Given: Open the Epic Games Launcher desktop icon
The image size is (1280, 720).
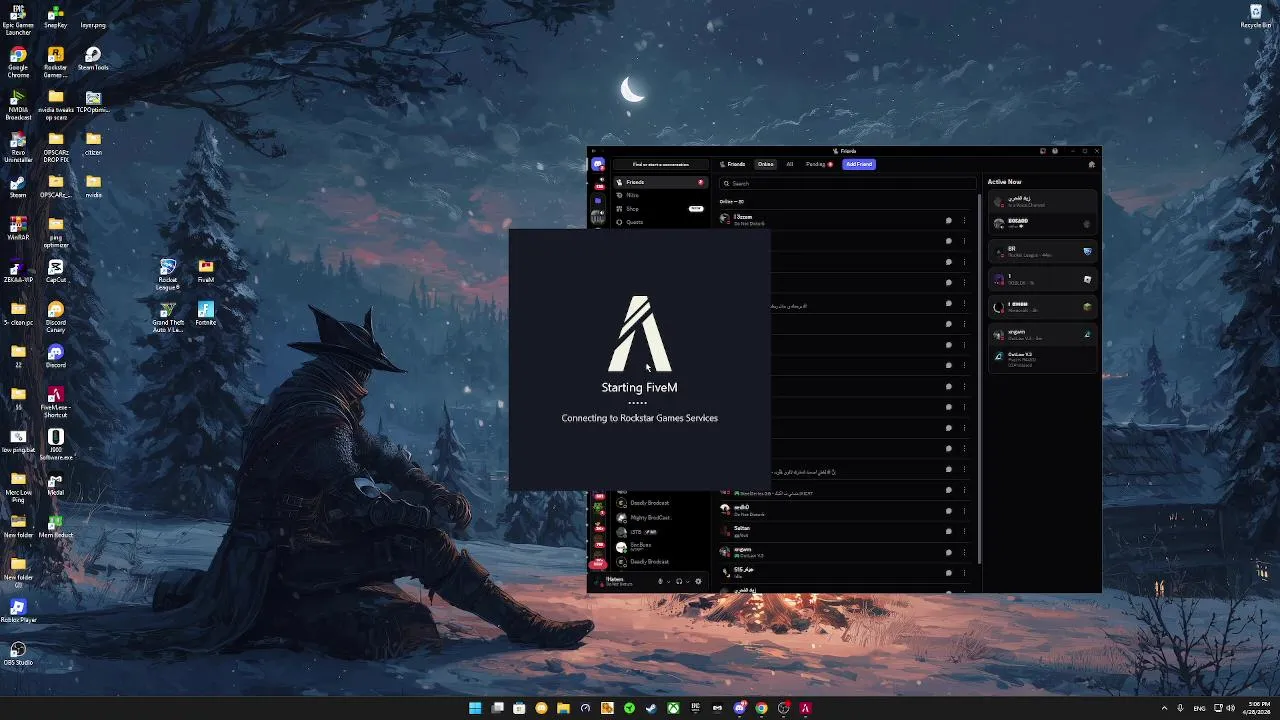Looking at the screenshot, I should (x=18, y=20).
